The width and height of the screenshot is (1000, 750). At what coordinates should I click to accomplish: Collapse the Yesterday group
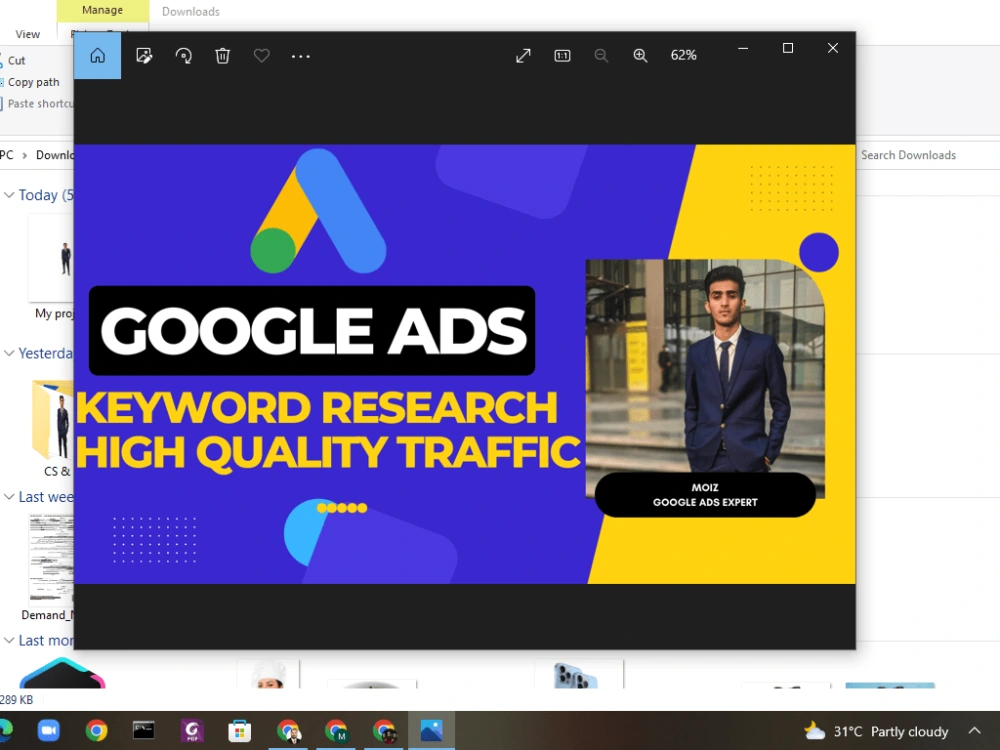coord(9,353)
